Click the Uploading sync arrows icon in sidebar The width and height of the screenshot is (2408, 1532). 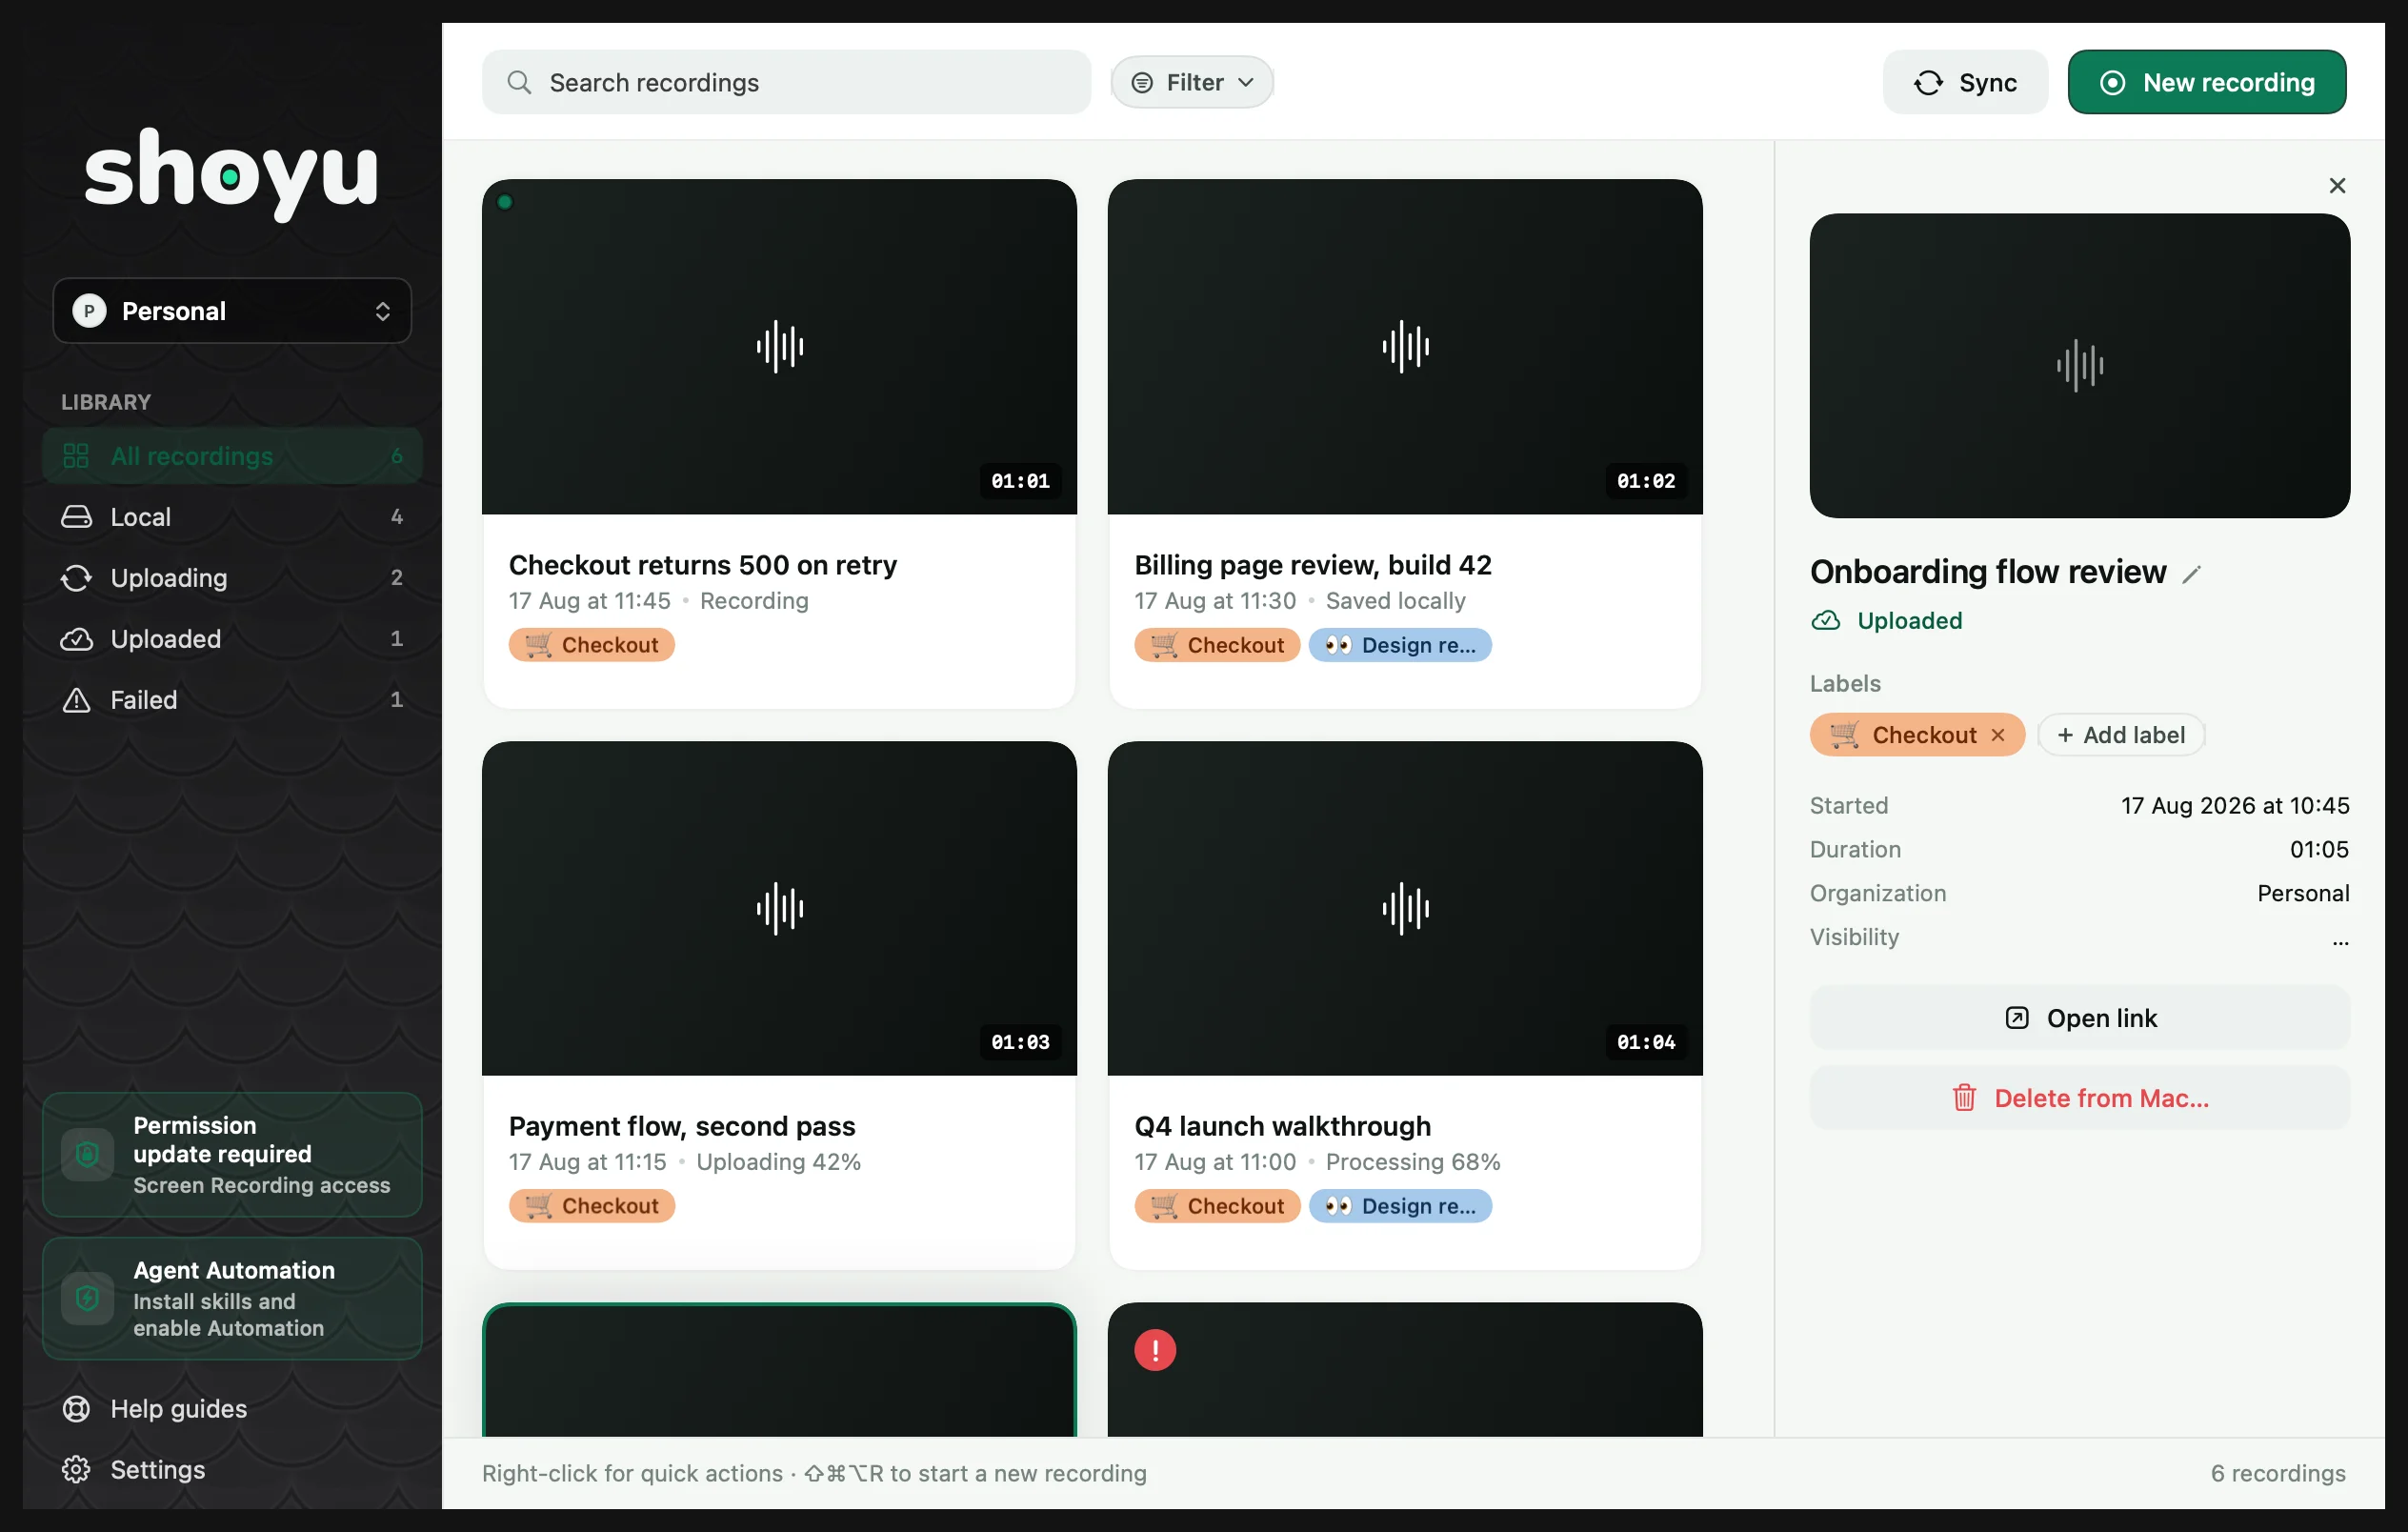click(76, 578)
